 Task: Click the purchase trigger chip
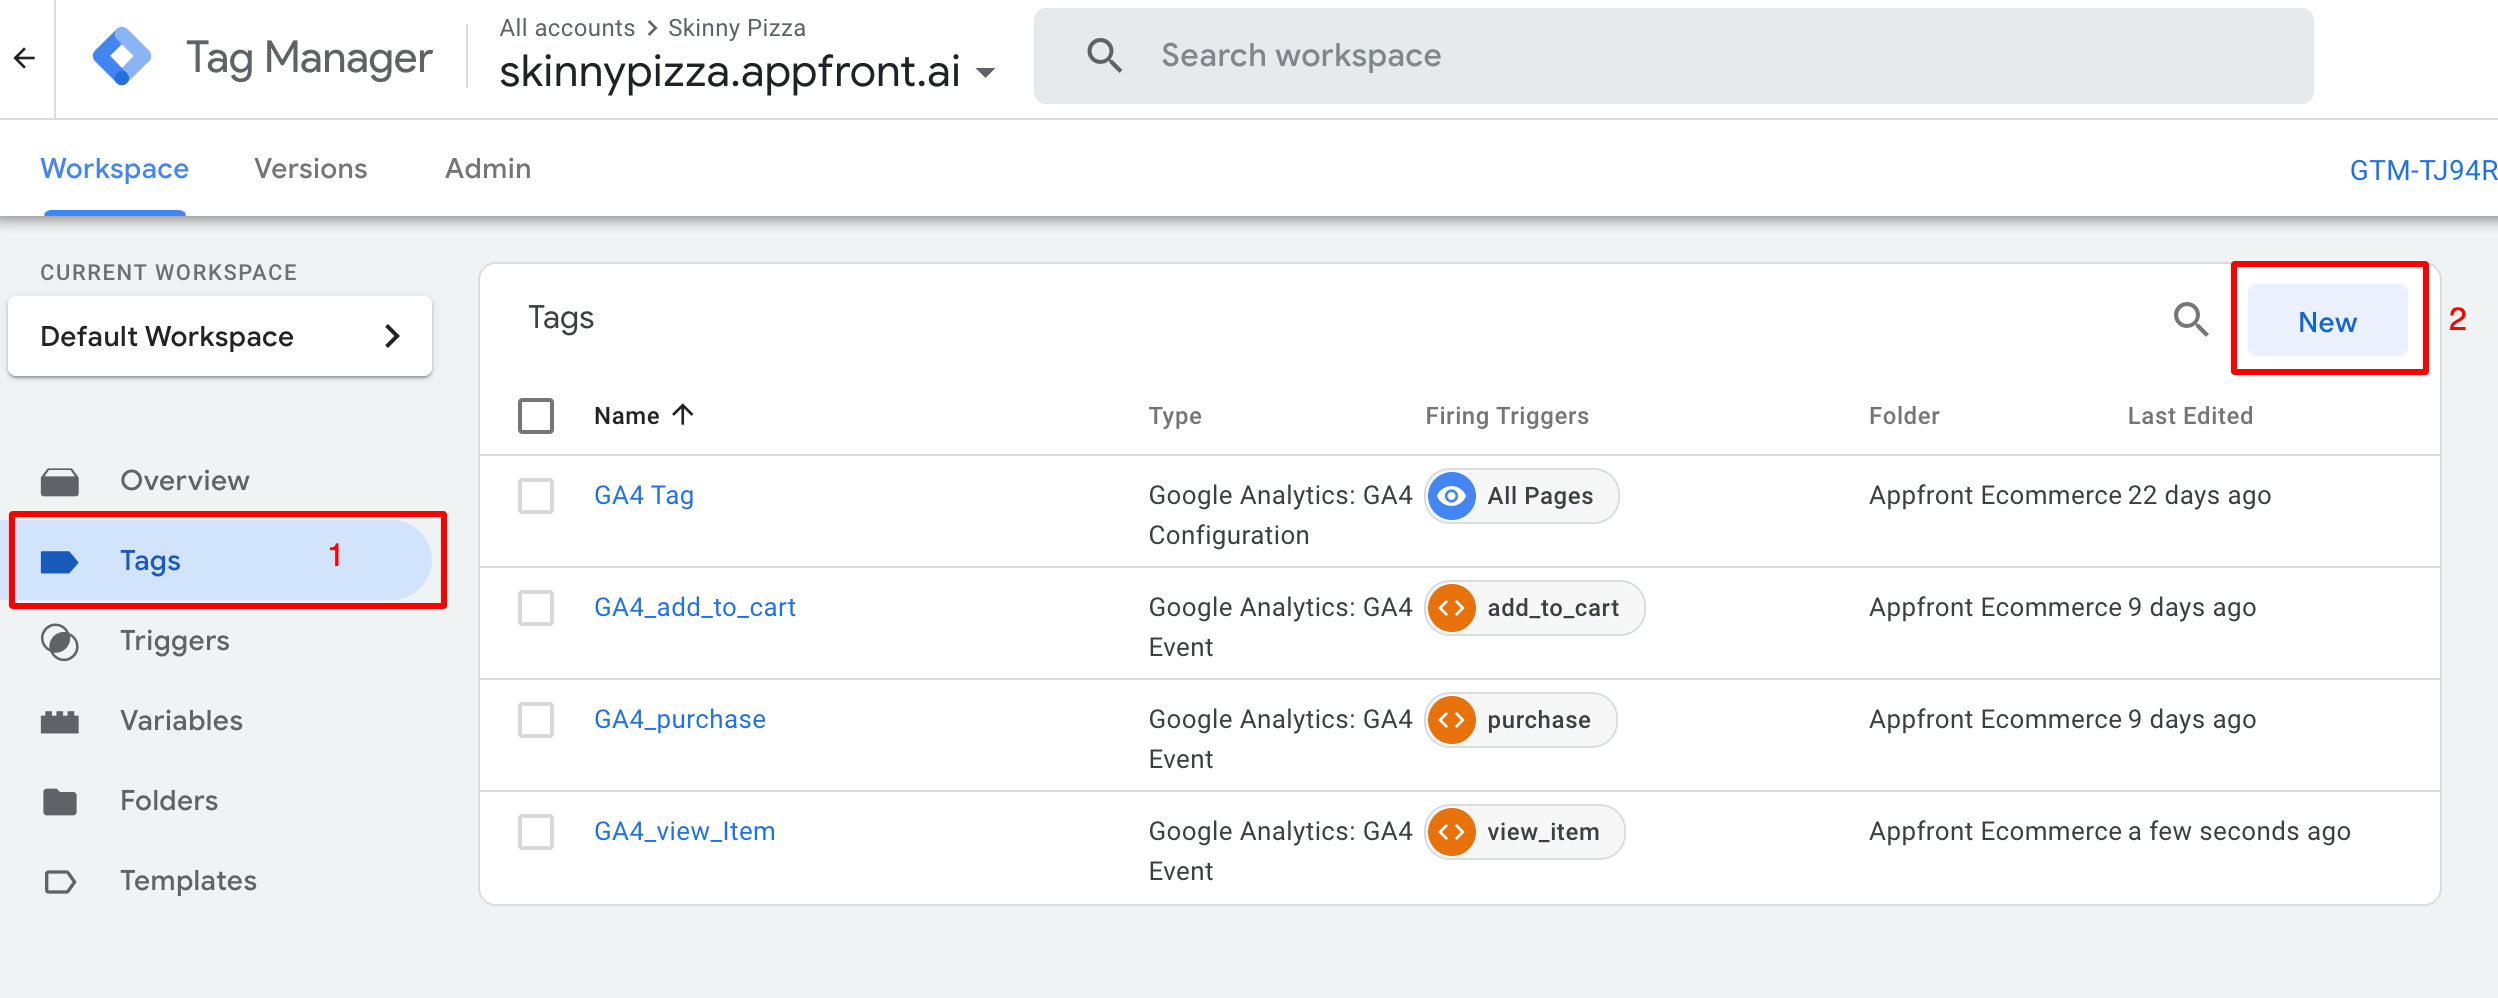tap(1521, 720)
